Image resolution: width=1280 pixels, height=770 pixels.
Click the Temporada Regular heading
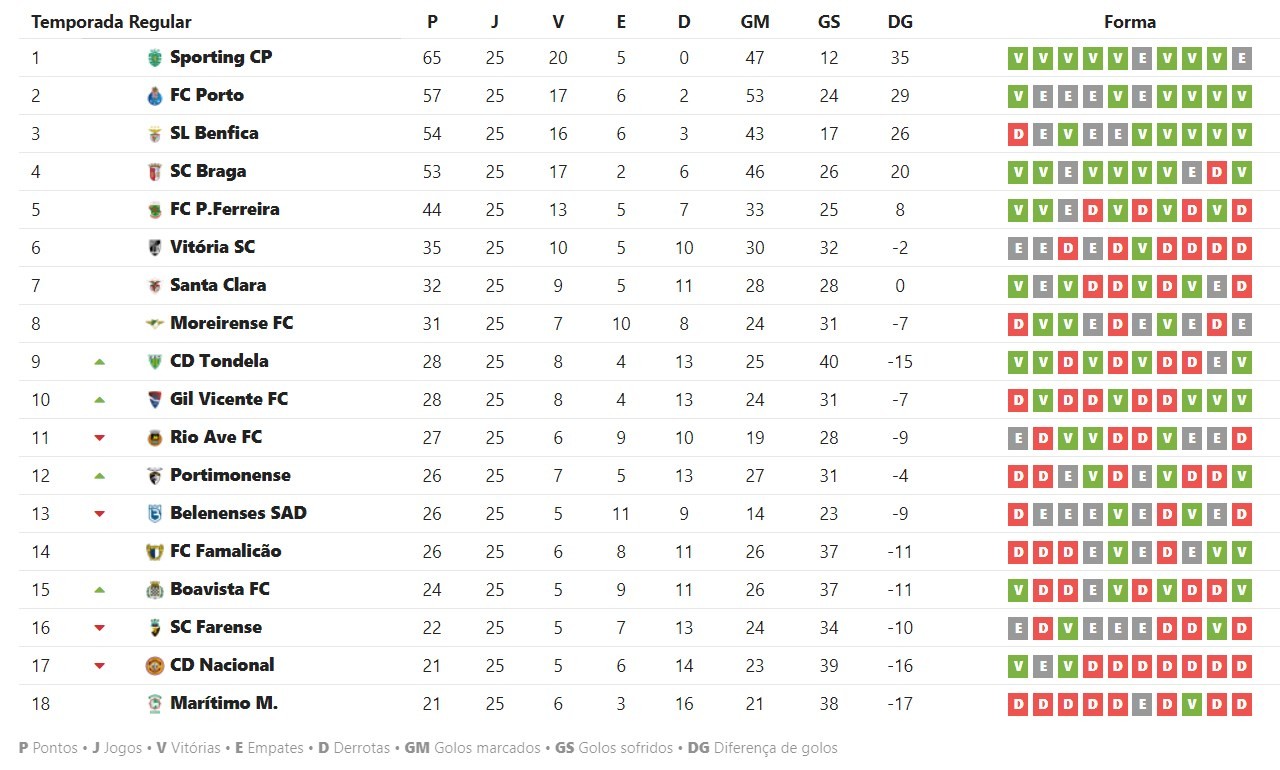tap(111, 22)
